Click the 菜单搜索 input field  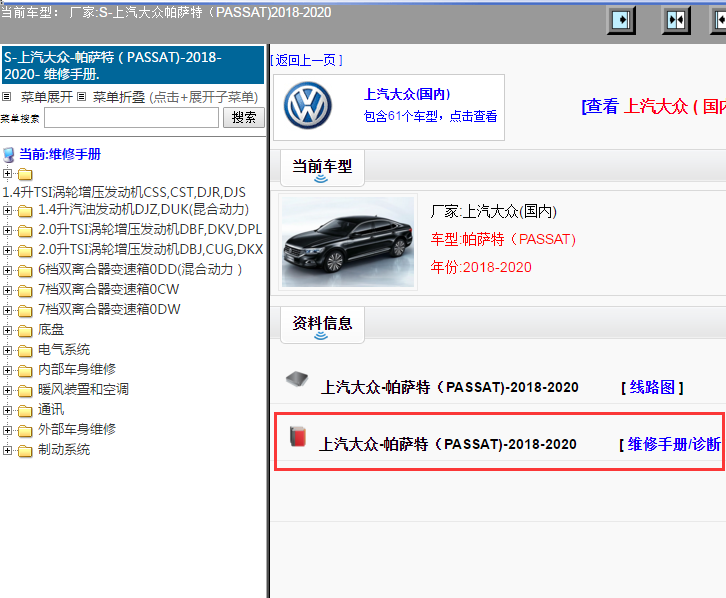point(131,118)
